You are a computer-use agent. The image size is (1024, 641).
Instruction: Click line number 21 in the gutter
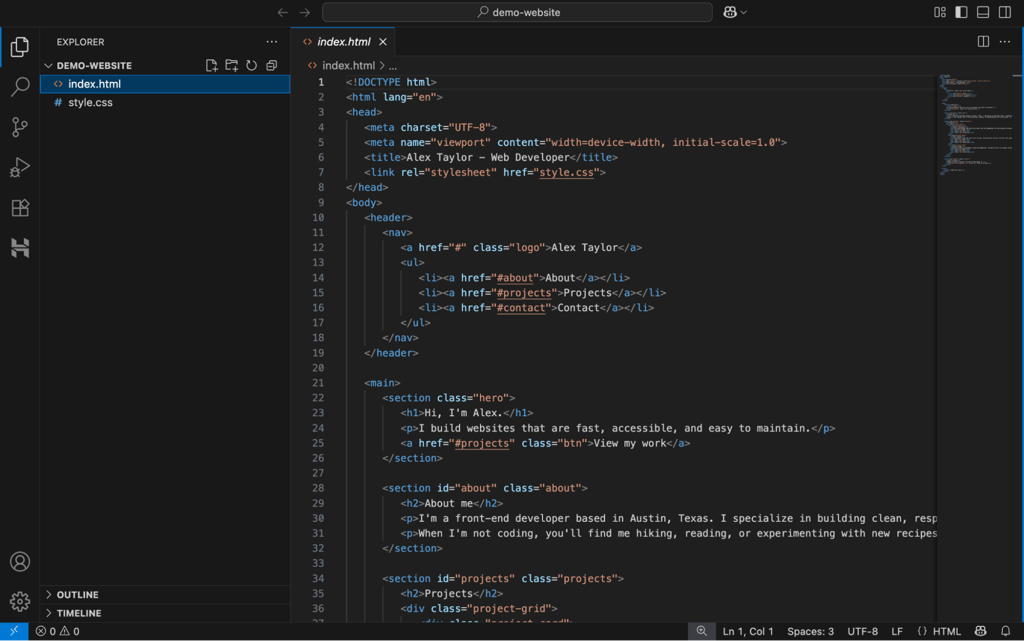(x=318, y=383)
